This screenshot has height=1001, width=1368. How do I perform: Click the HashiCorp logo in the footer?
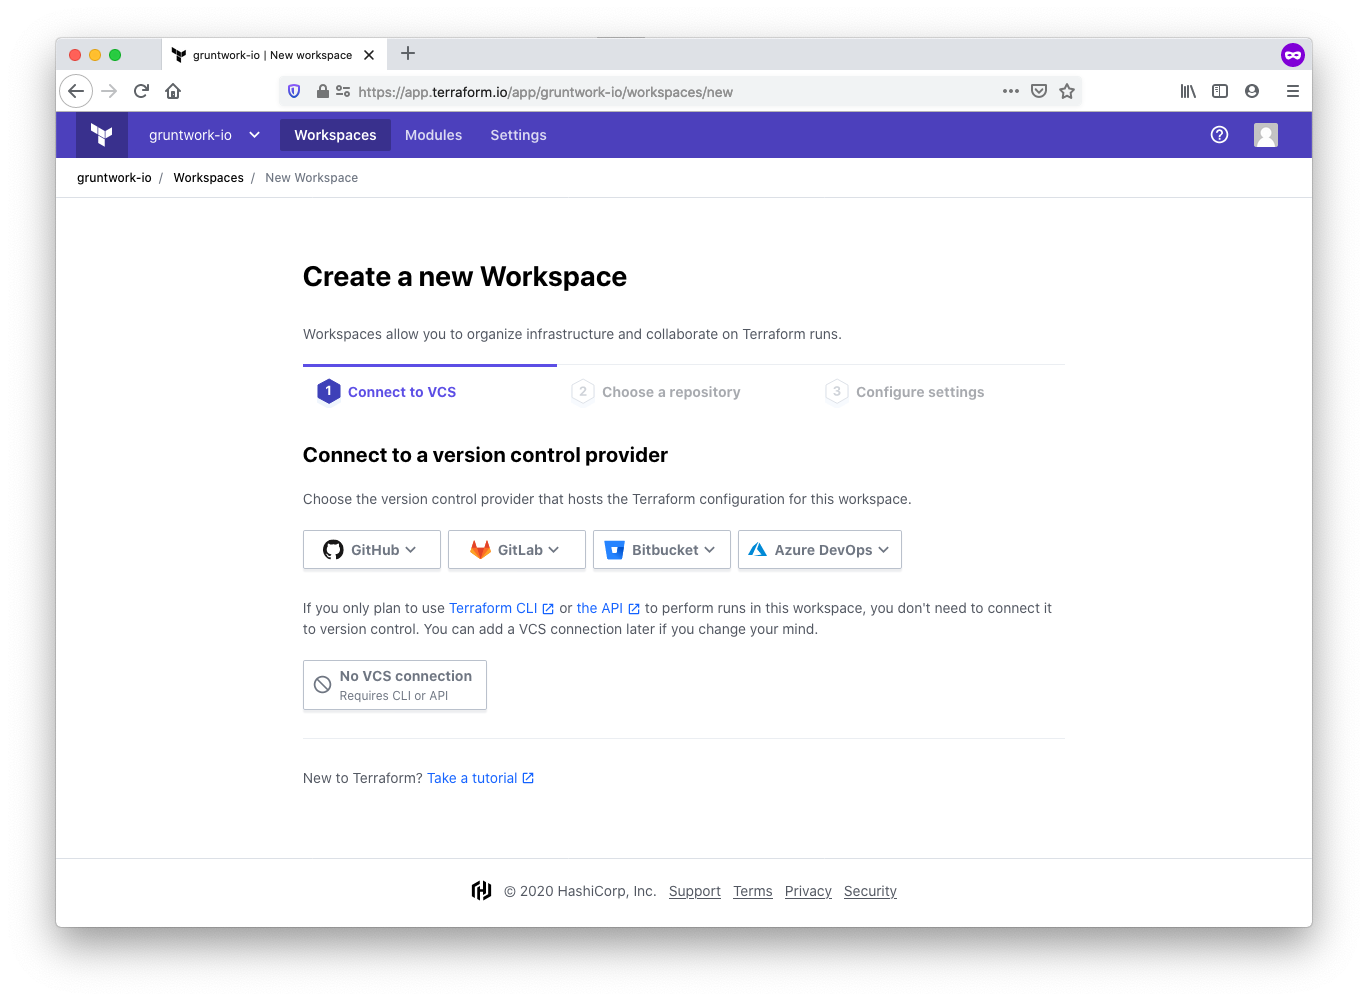[481, 890]
